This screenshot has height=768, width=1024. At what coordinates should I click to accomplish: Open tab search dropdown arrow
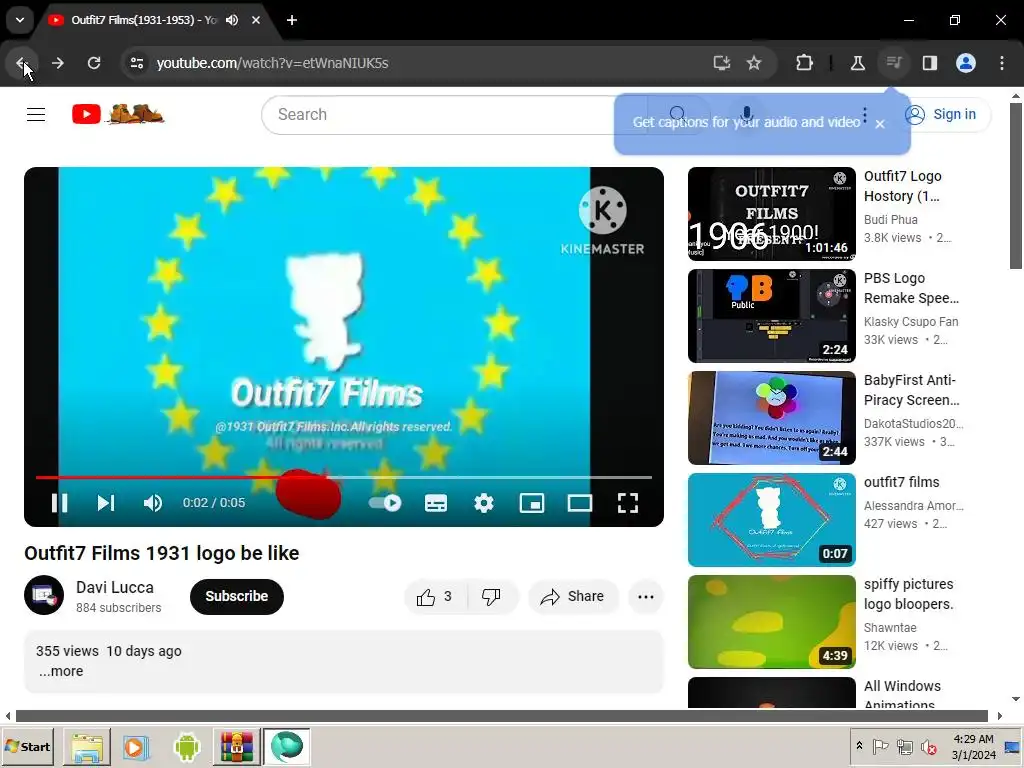coord(20,20)
